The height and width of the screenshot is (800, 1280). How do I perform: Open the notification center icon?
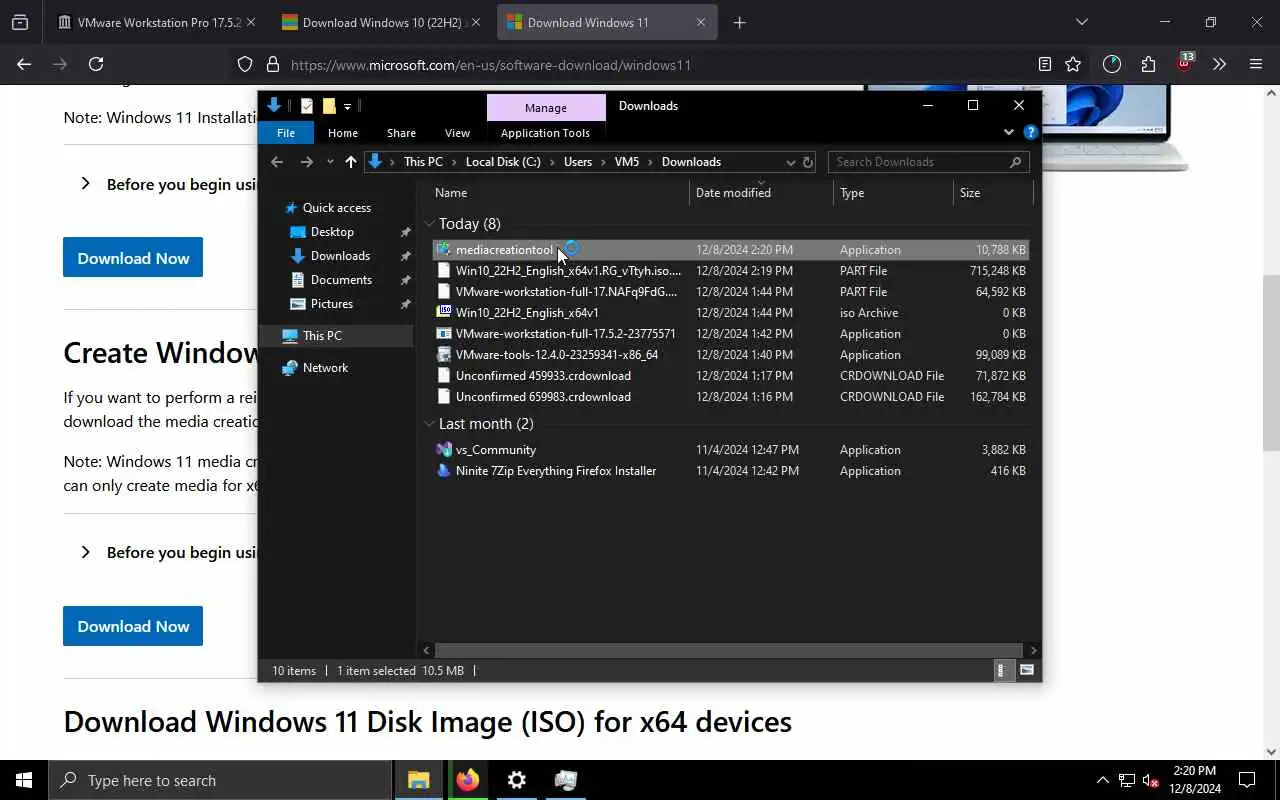click(x=1247, y=780)
